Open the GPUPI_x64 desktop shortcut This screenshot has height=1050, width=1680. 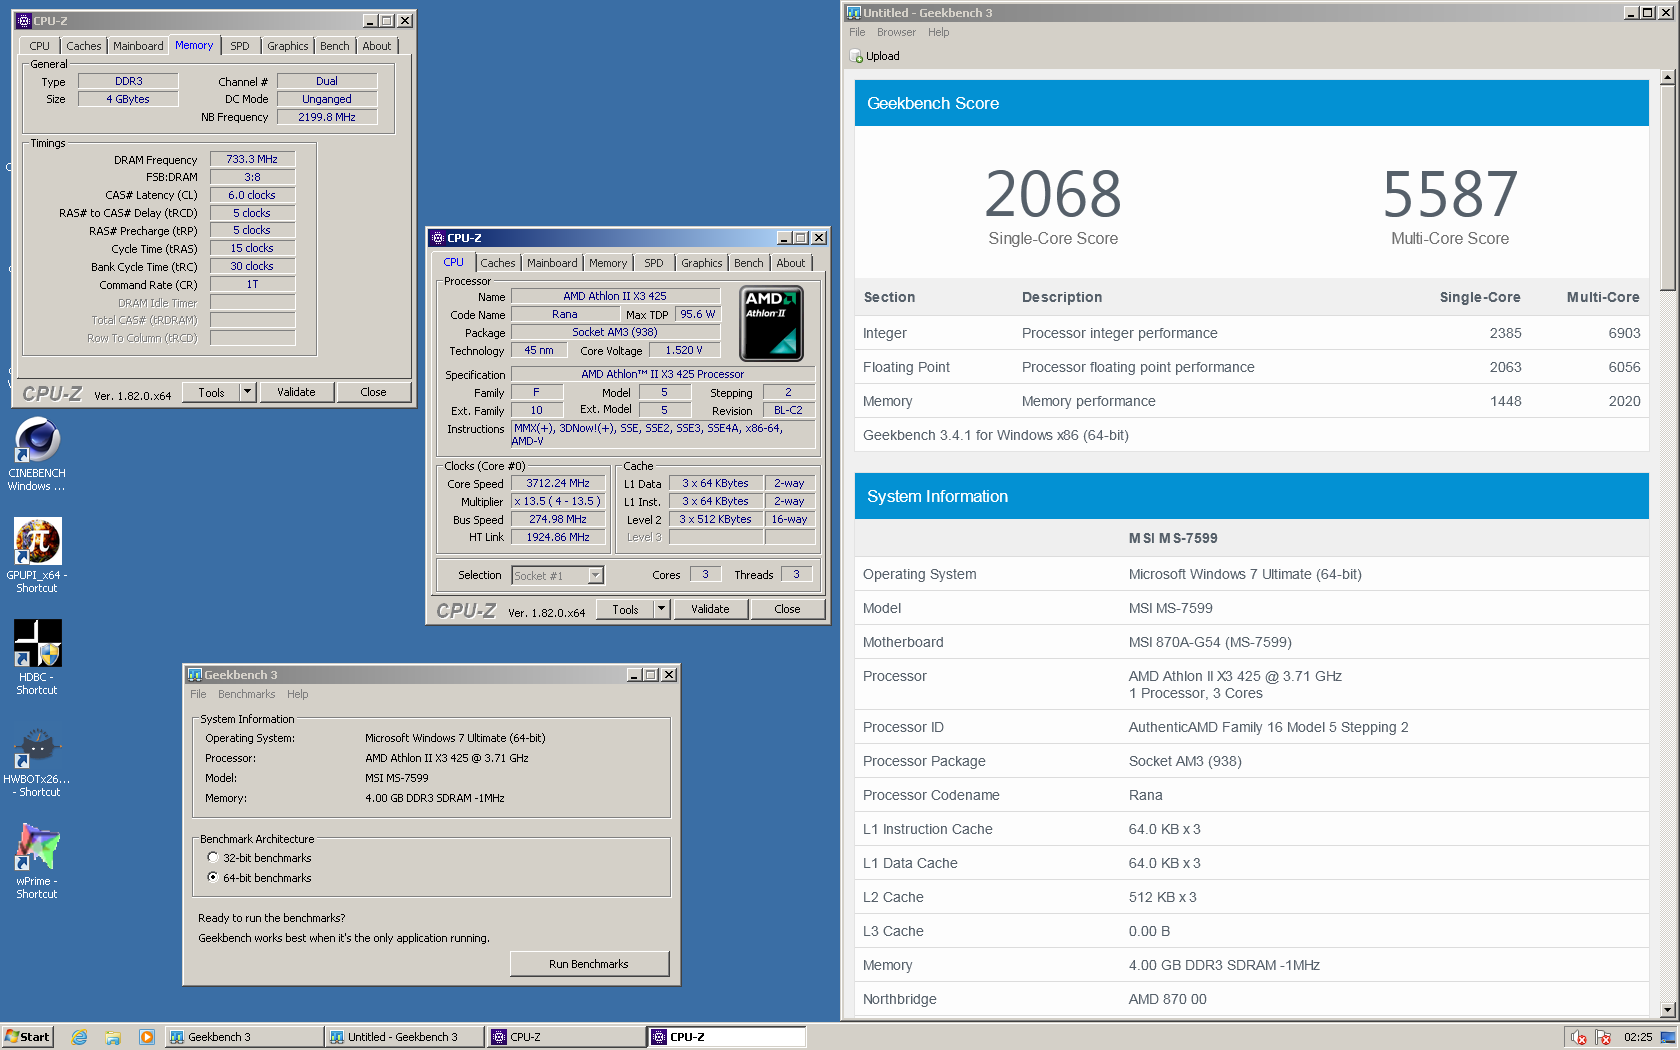pyautogui.click(x=37, y=556)
